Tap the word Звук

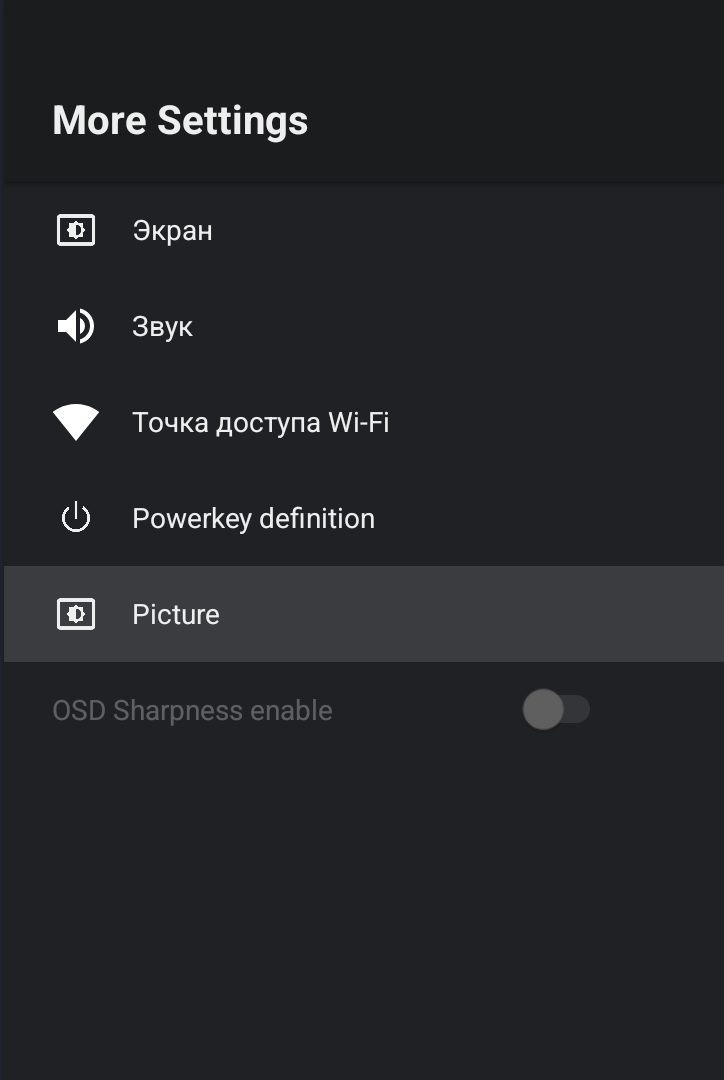(162, 327)
